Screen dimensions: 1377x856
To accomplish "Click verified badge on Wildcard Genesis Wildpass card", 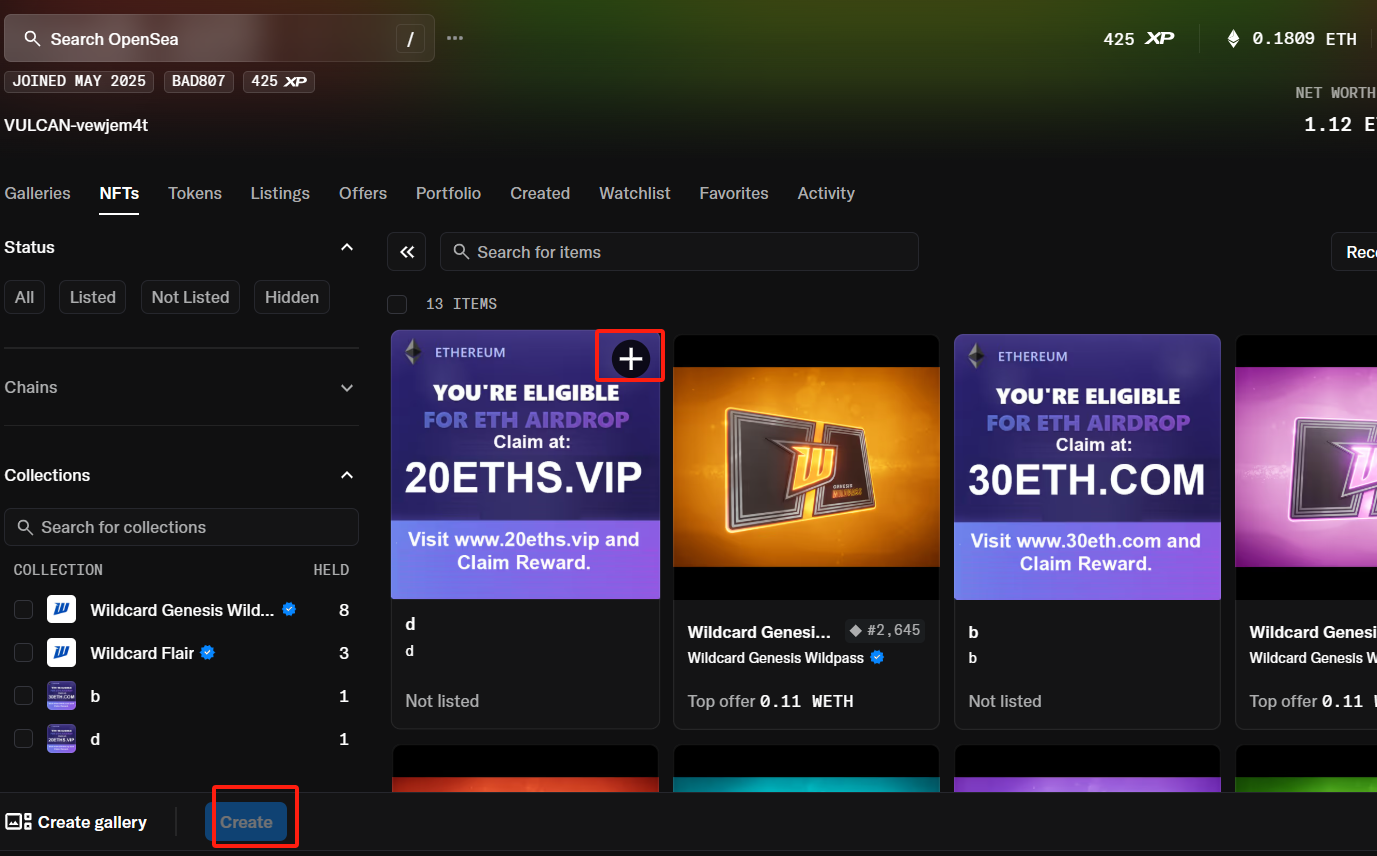I will point(877,657).
